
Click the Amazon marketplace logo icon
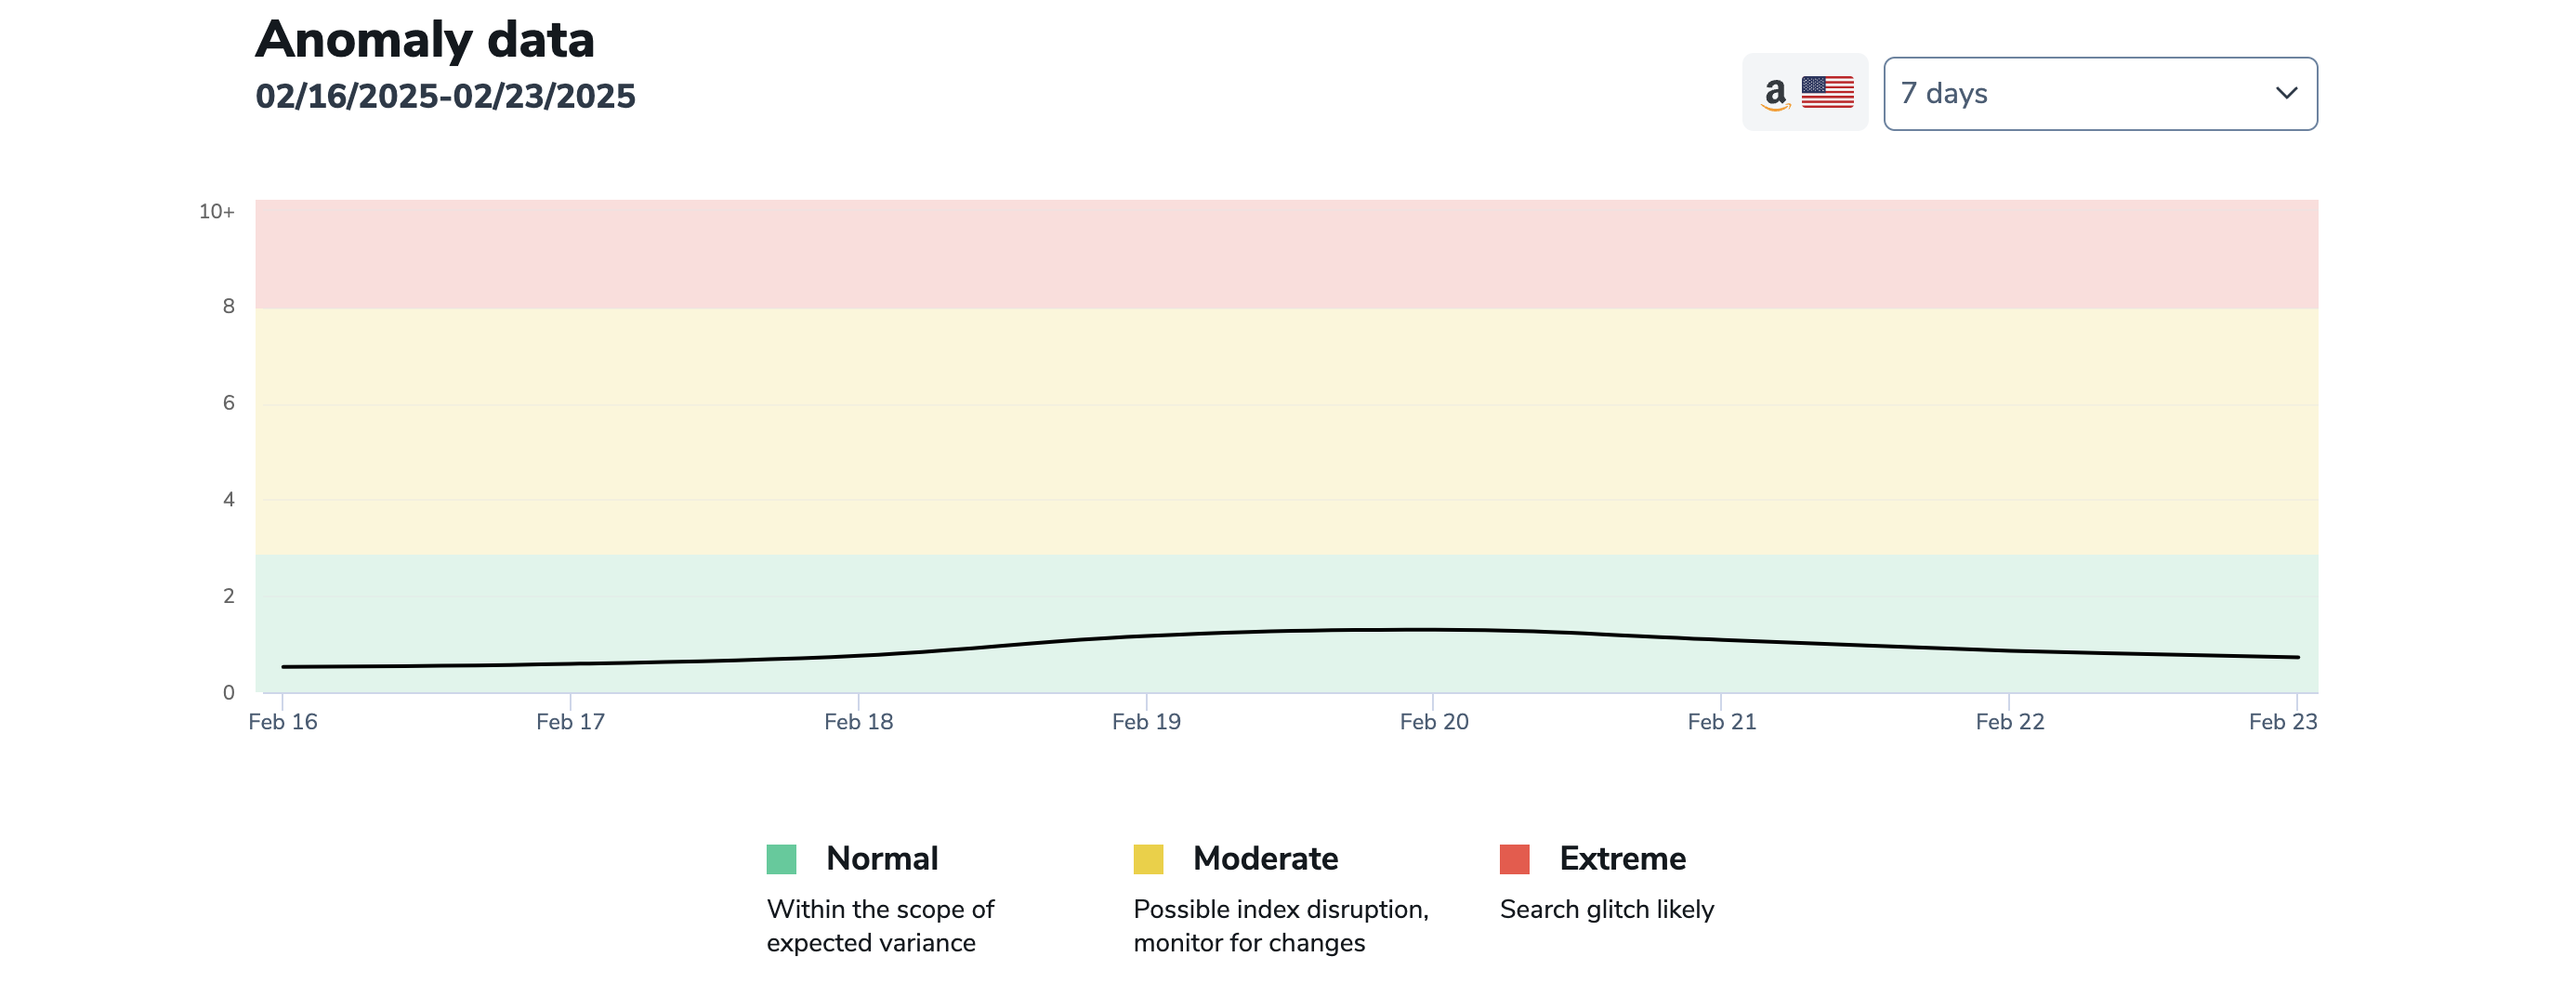(1775, 94)
